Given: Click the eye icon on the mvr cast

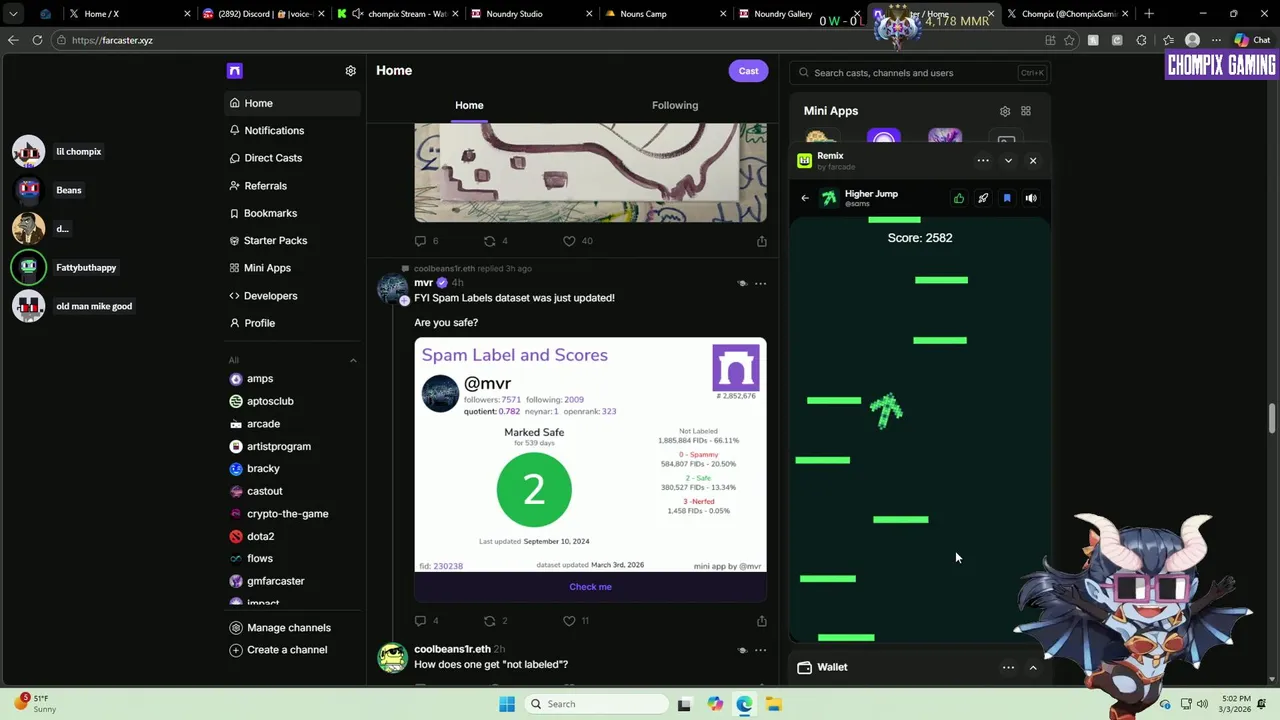Looking at the screenshot, I should pos(742,284).
